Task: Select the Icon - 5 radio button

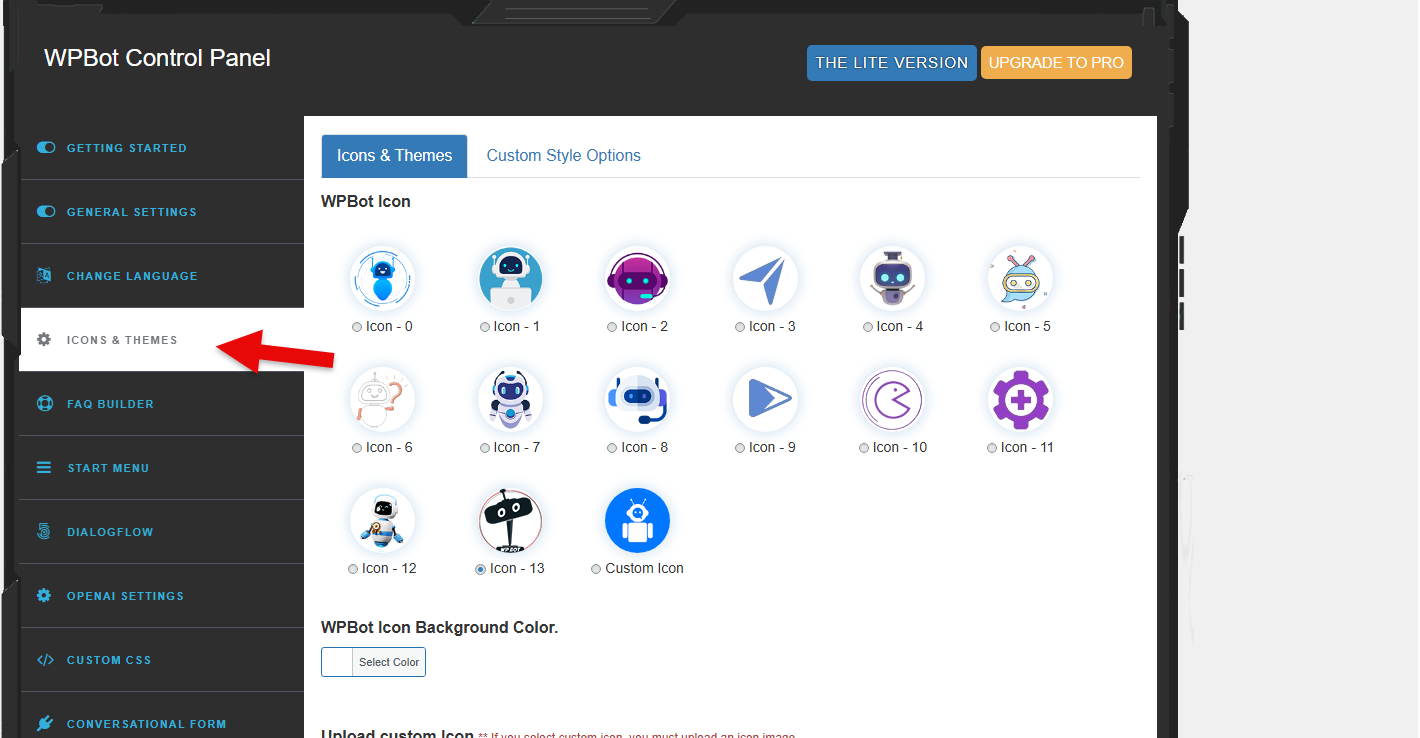Action: point(995,327)
